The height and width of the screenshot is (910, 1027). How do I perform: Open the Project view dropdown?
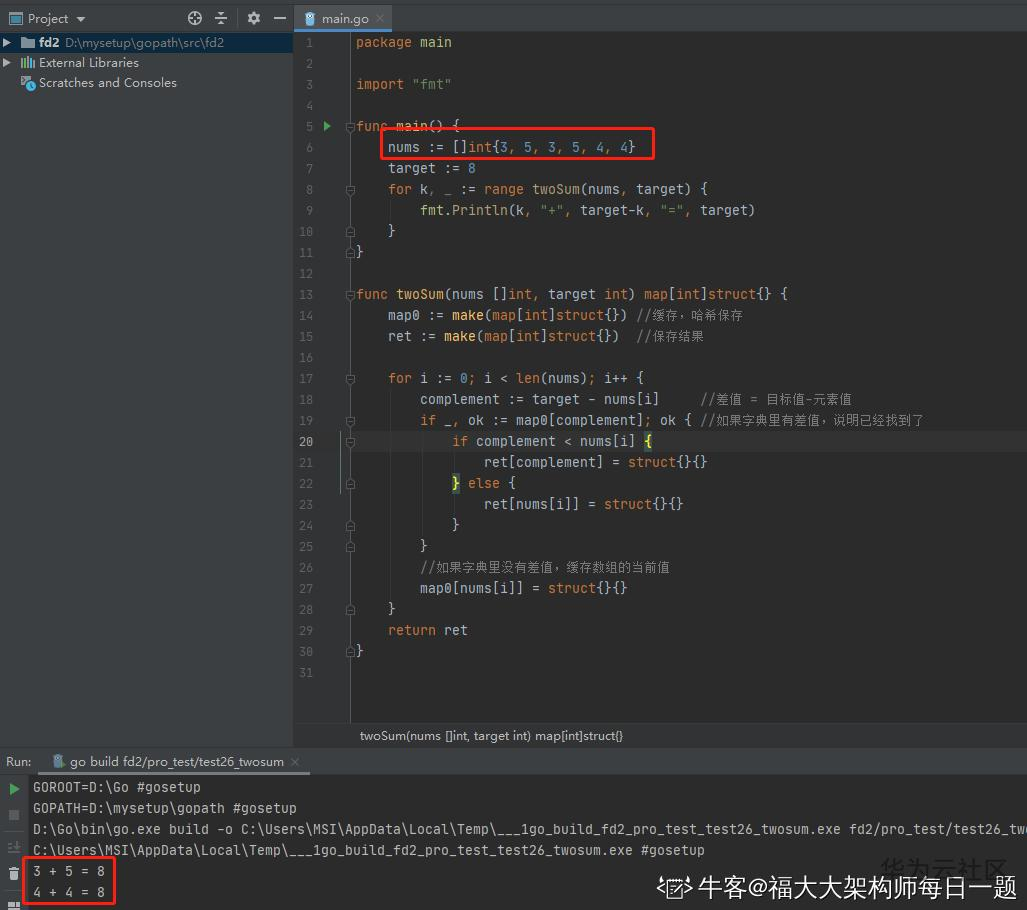81,19
